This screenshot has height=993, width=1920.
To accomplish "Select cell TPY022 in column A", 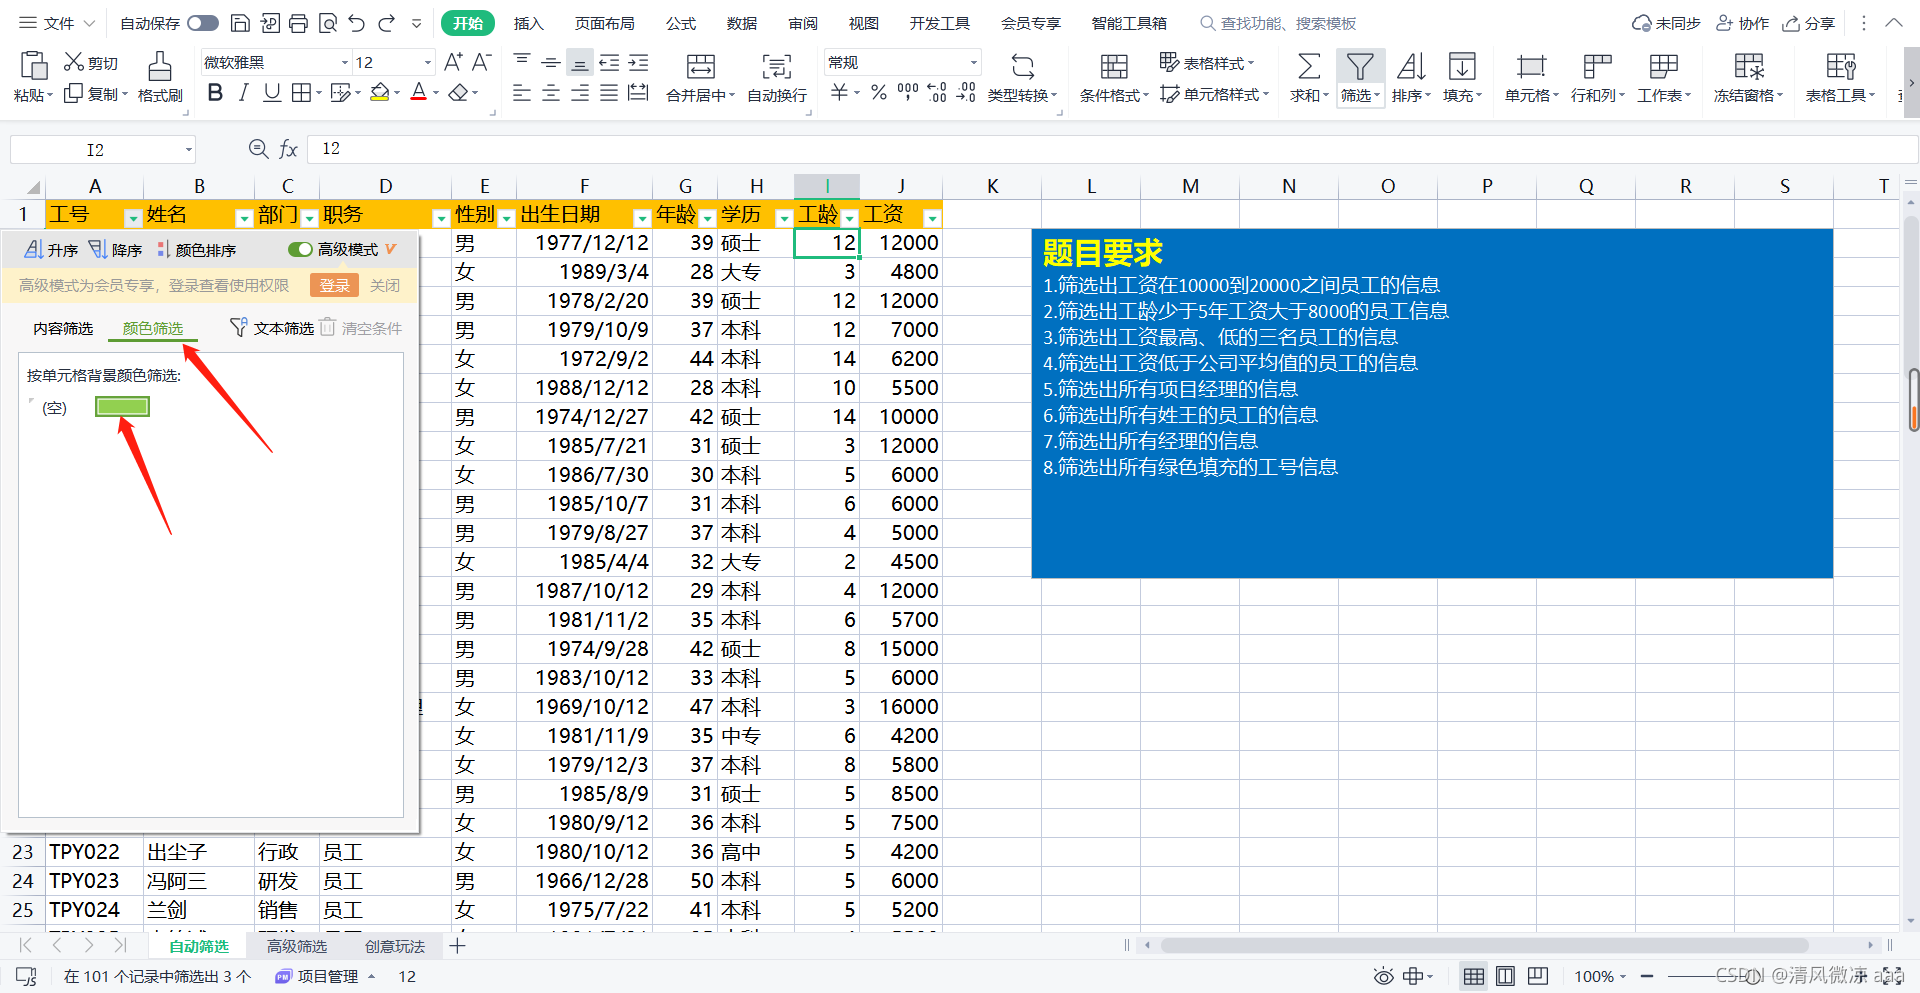I will pos(94,852).
